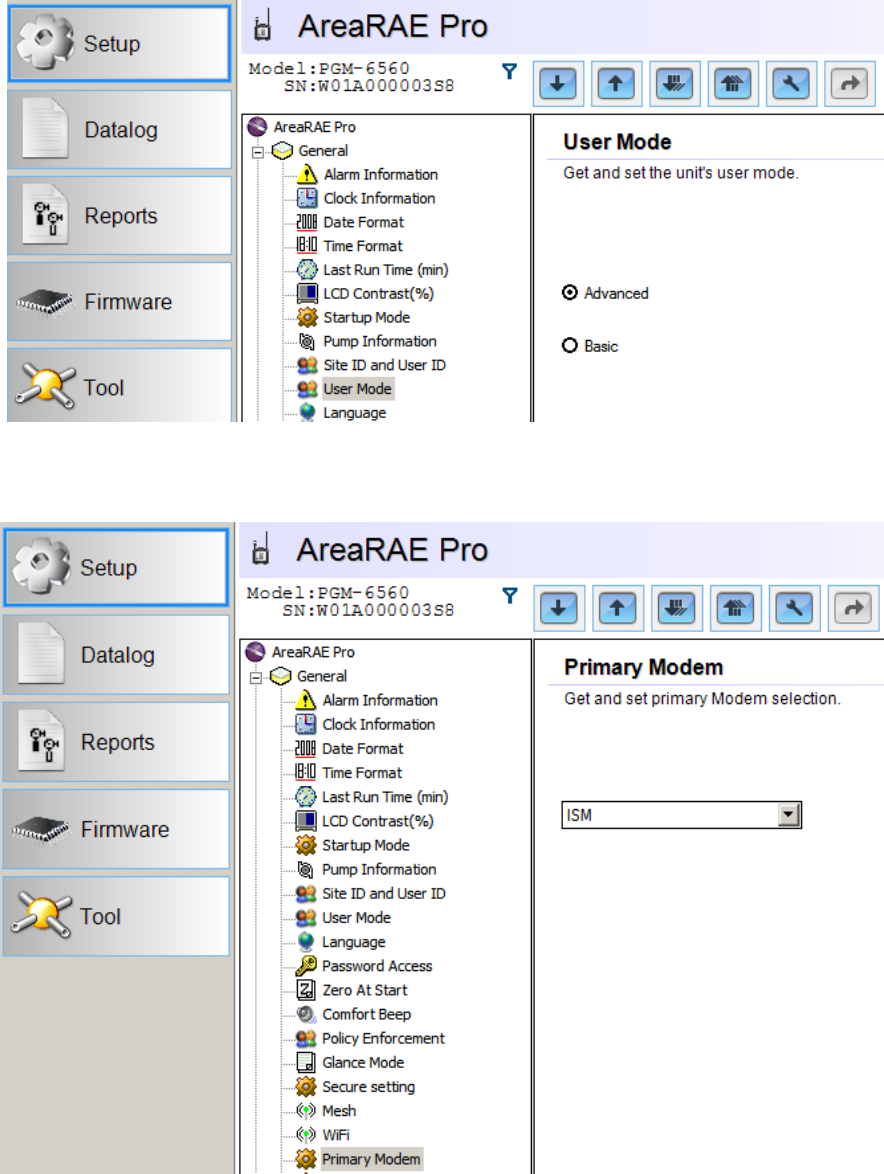Click the upload arrow icon in bottom window
The height and width of the screenshot is (1174, 884).
coord(617,608)
